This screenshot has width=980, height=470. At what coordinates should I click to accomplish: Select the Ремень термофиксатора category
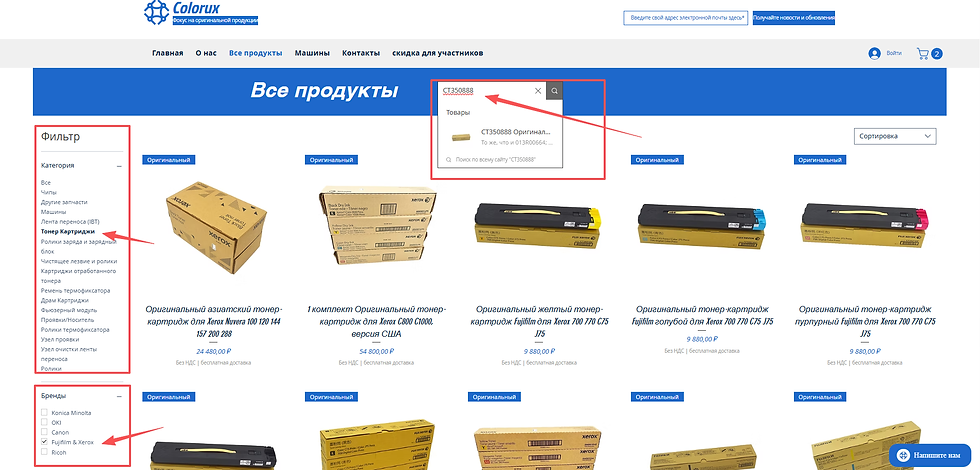75,291
